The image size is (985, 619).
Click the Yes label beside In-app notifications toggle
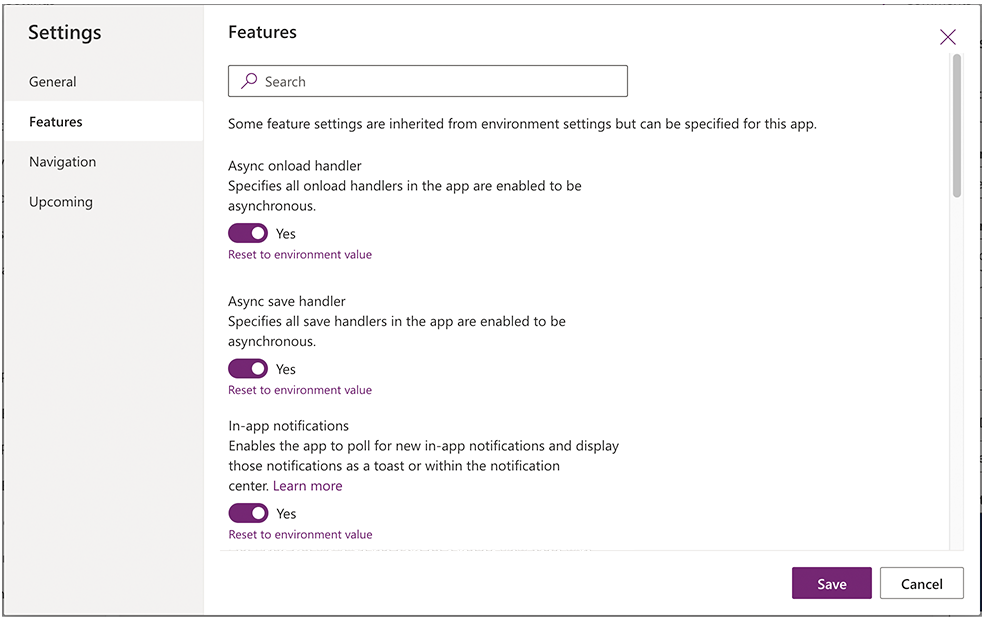[286, 514]
